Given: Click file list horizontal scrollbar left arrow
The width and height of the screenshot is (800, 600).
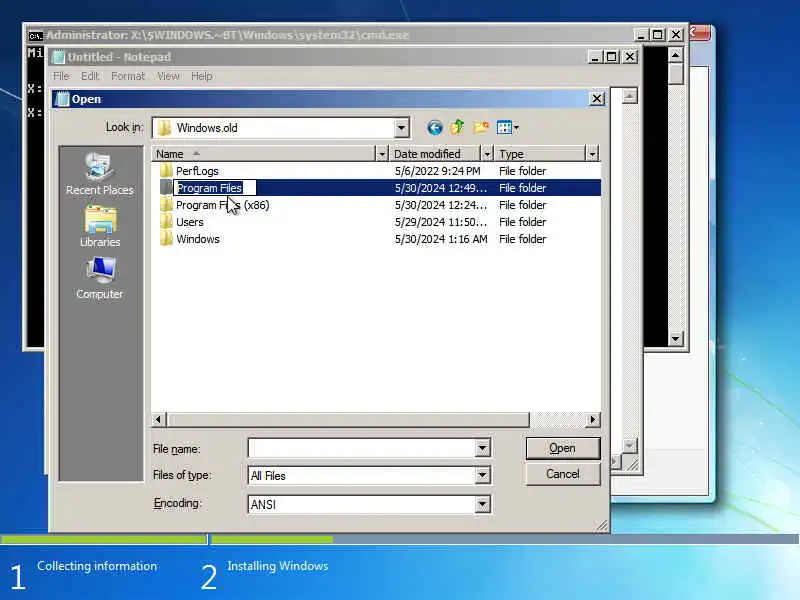Looking at the screenshot, I should pyautogui.click(x=158, y=419).
